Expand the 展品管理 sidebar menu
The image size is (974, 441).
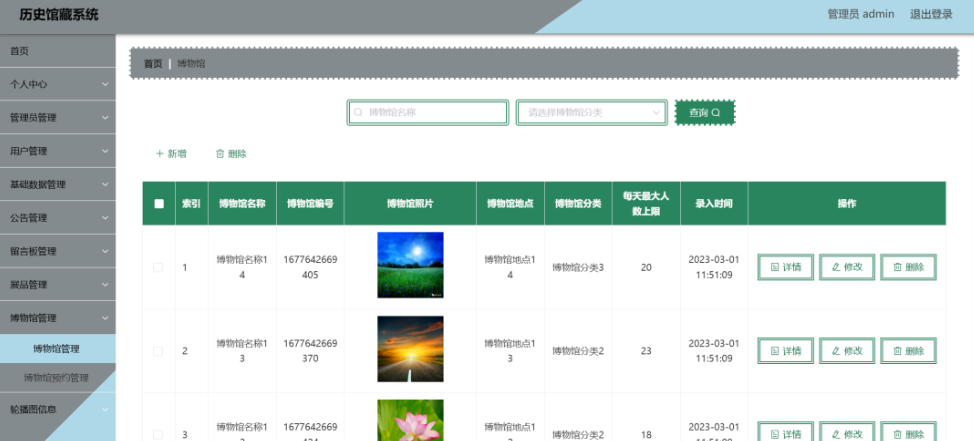[58, 284]
